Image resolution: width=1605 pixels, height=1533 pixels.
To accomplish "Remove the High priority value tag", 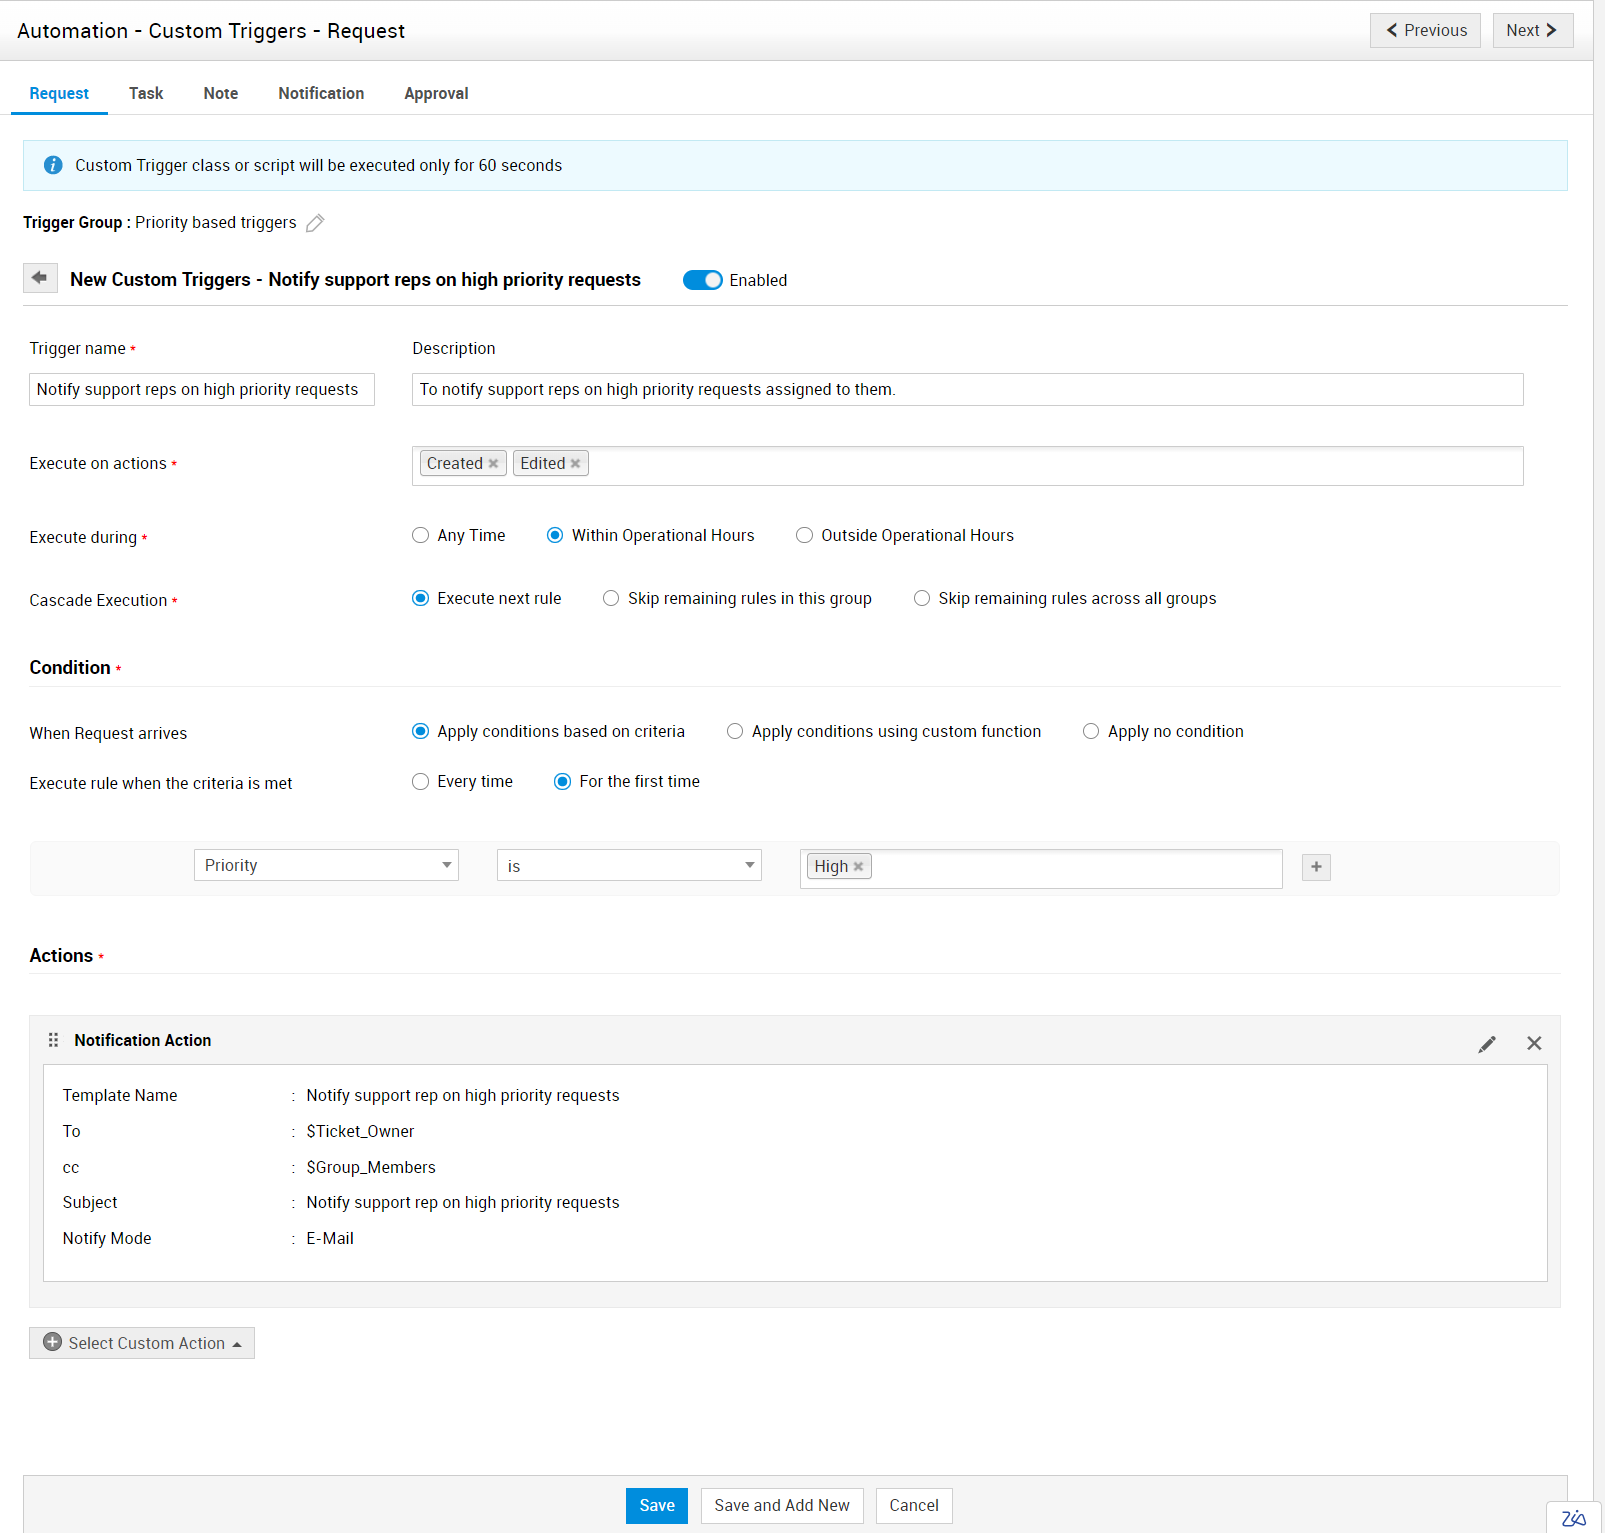I will coord(858,867).
